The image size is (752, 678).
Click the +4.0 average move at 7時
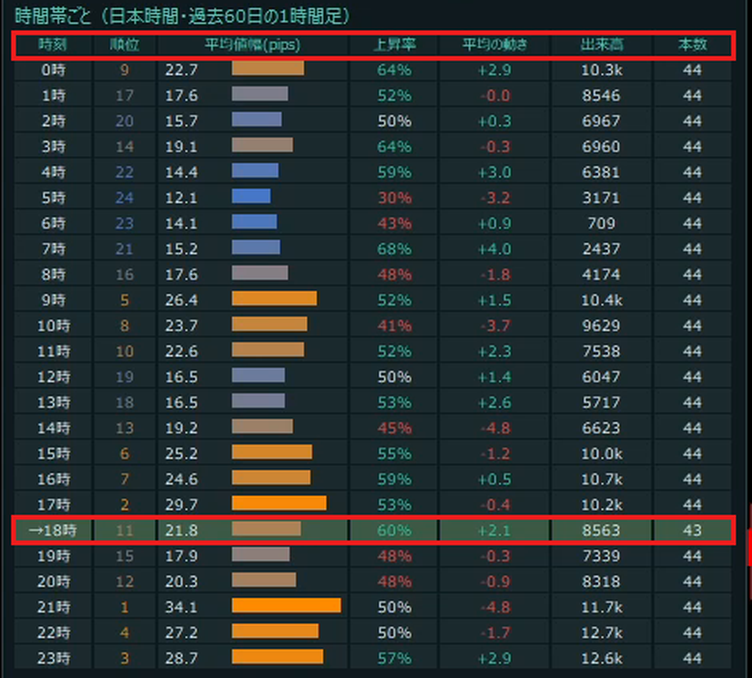[x=494, y=249]
